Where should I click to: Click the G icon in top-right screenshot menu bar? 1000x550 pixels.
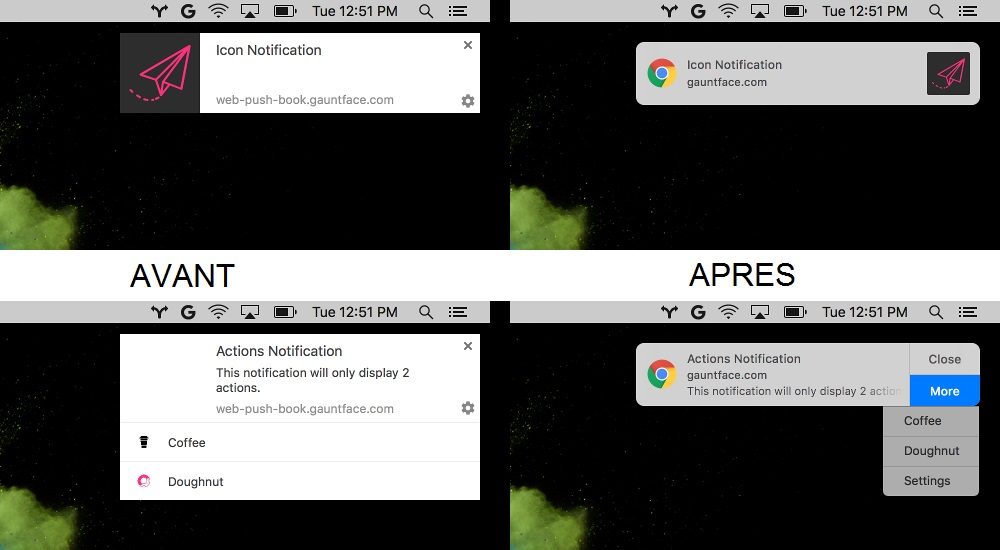(x=698, y=11)
